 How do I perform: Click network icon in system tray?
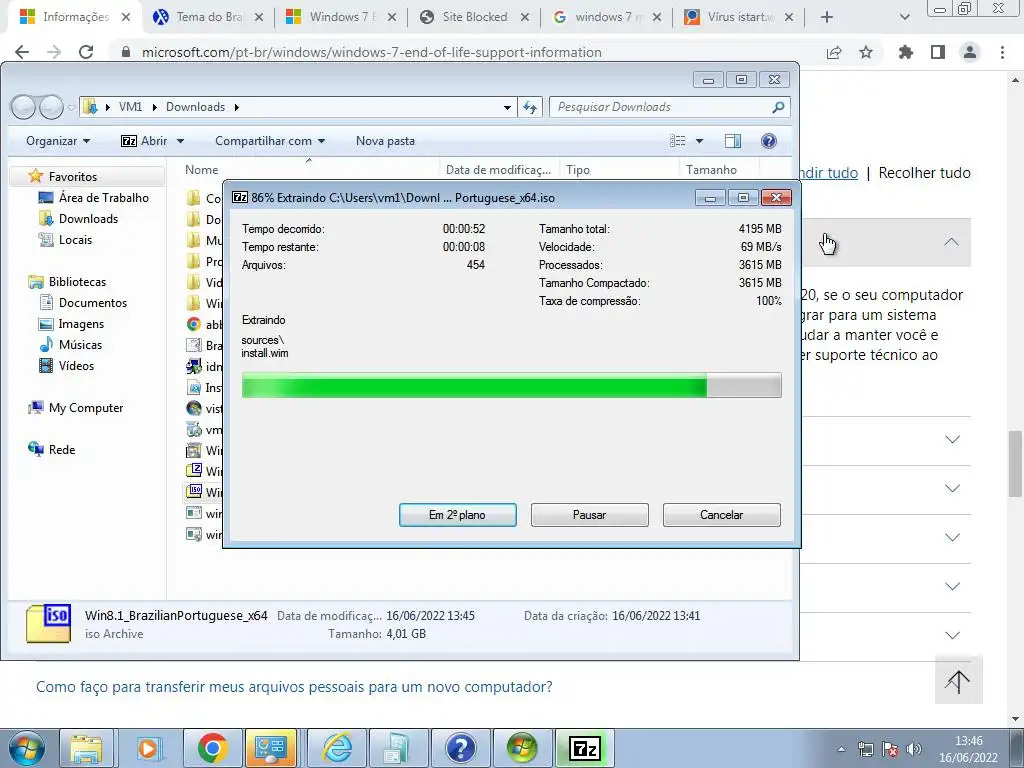click(x=866, y=749)
